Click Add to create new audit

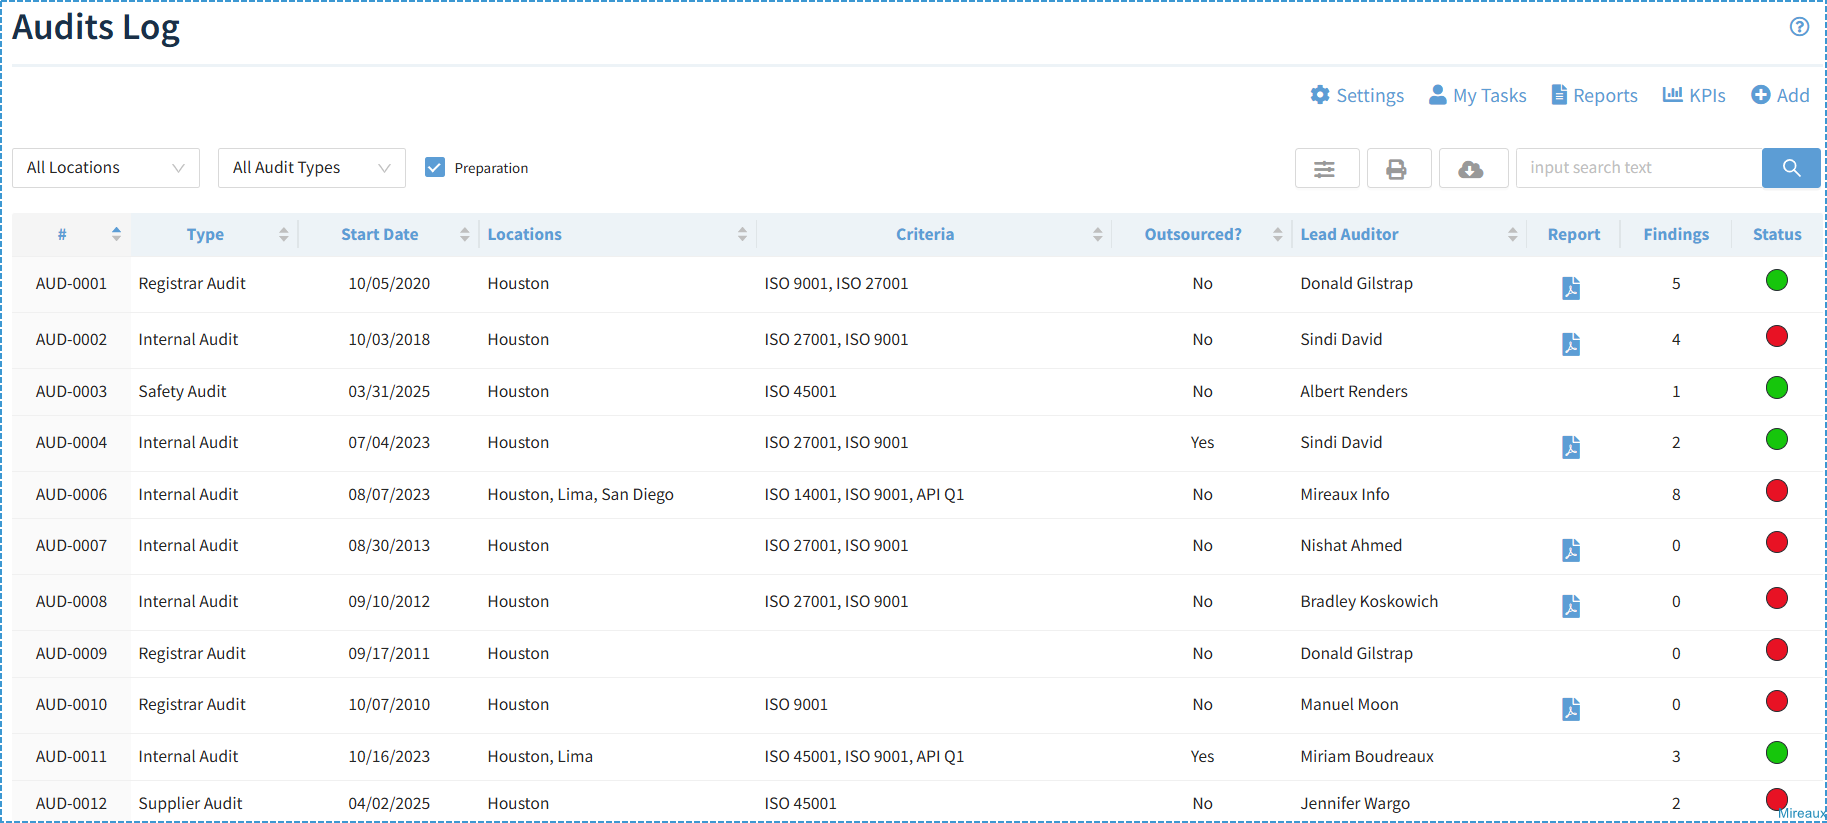(x=1780, y=96)
